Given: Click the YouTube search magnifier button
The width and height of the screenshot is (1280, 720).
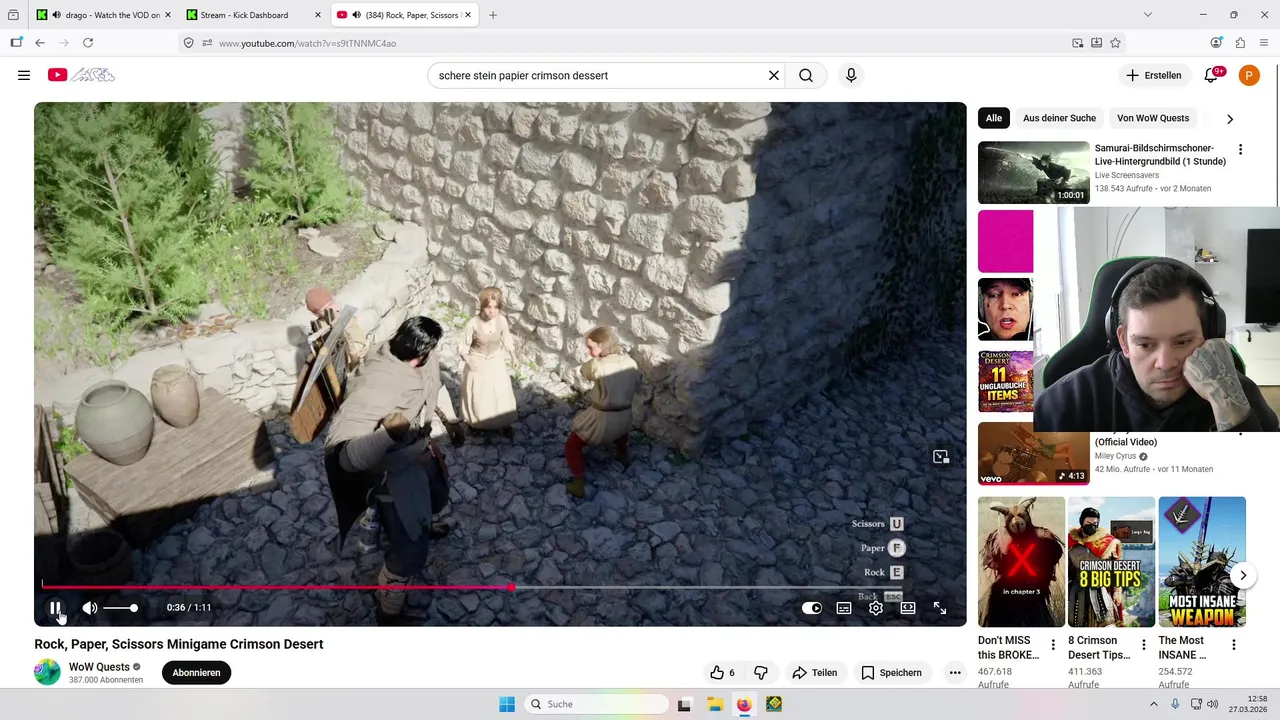Looking at the screenshot, I should (x=806, y=75).
